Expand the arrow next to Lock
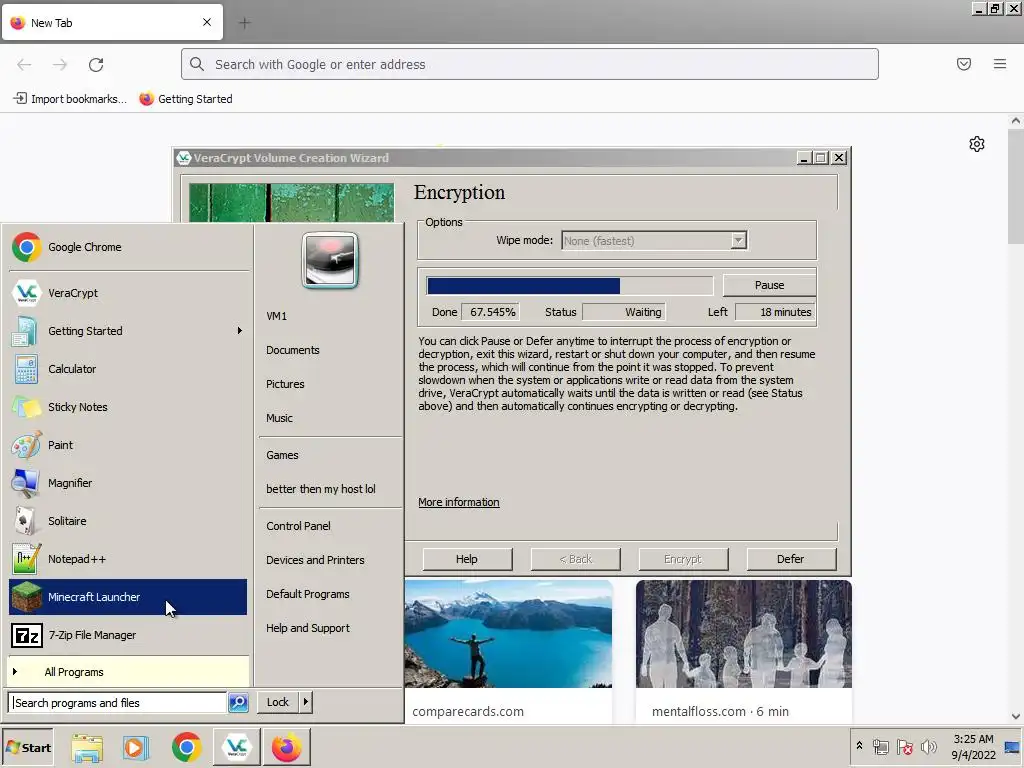 [x=306, y=702]
